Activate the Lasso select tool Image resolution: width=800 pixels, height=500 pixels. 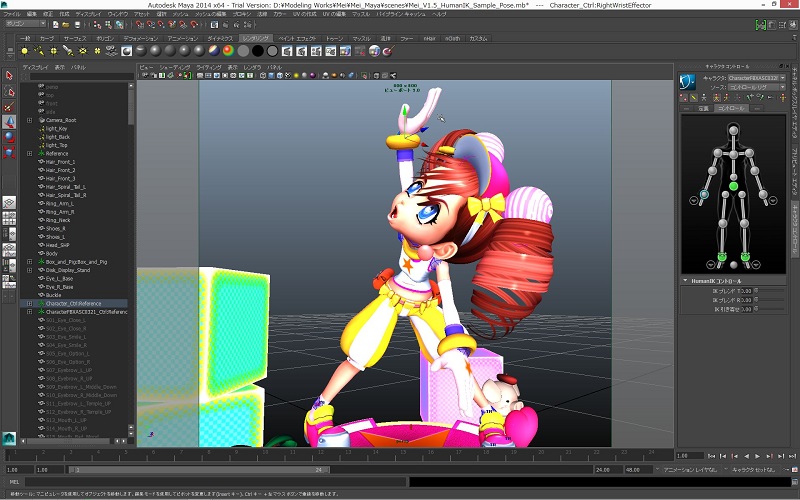pyautogui.click(x=9, y=91)
